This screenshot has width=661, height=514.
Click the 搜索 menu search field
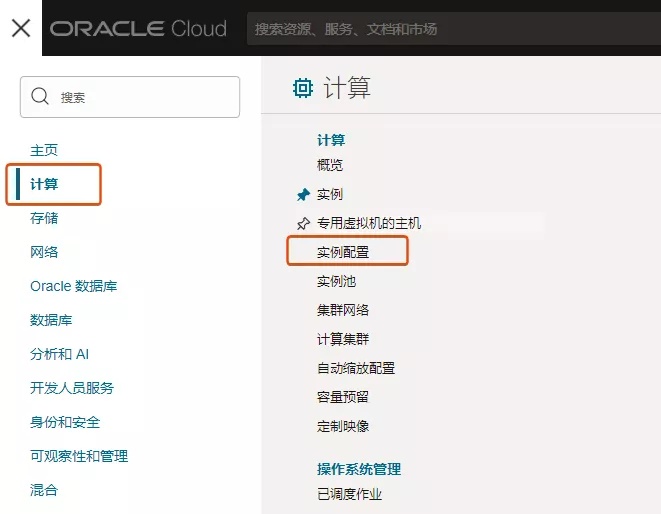[x=140, y=97]
